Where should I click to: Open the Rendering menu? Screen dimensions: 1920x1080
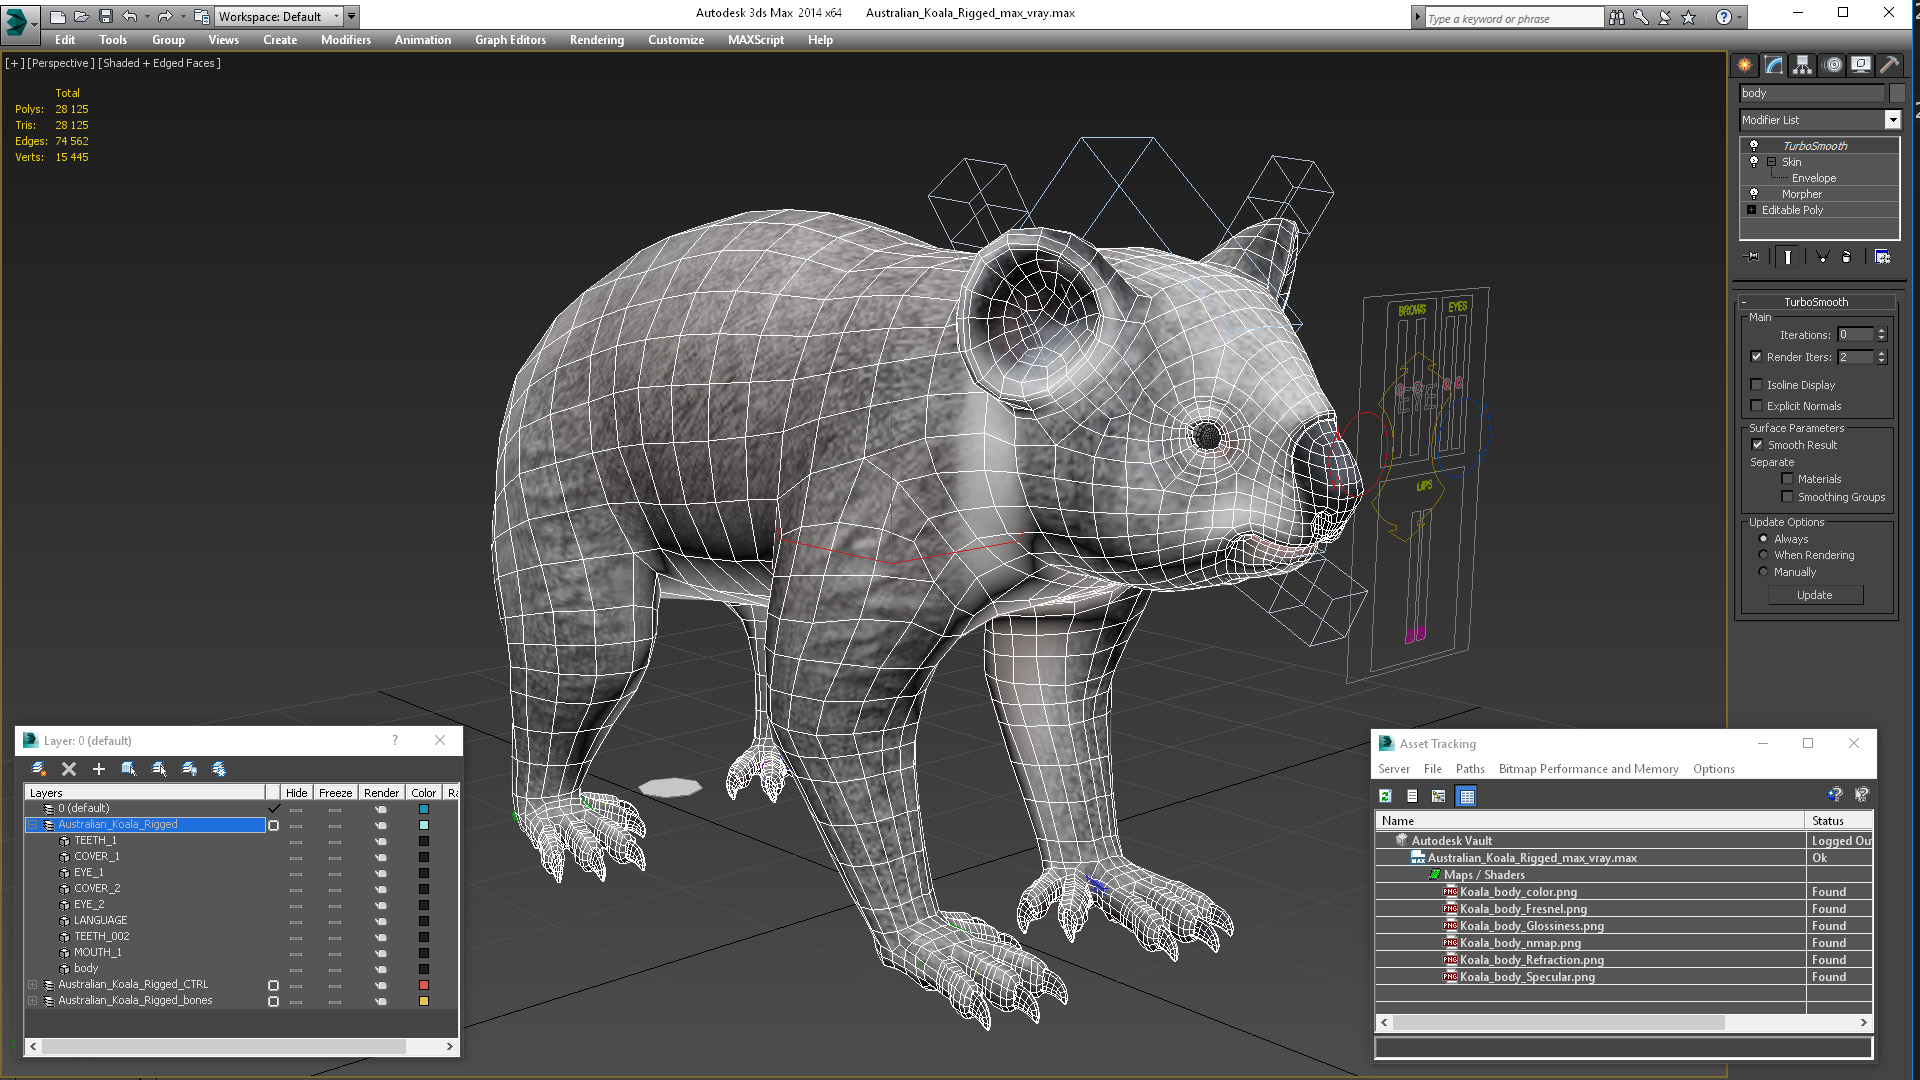tap(597, 40)
